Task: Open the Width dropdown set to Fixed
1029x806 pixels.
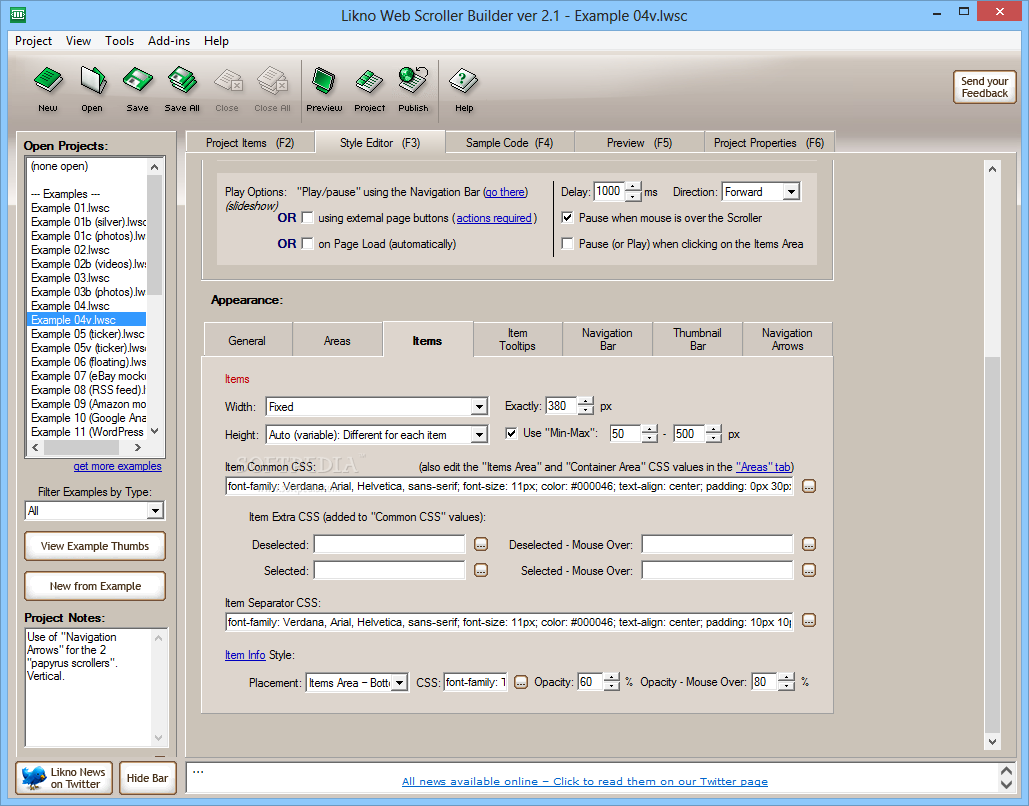Action: tap(480, 407)
